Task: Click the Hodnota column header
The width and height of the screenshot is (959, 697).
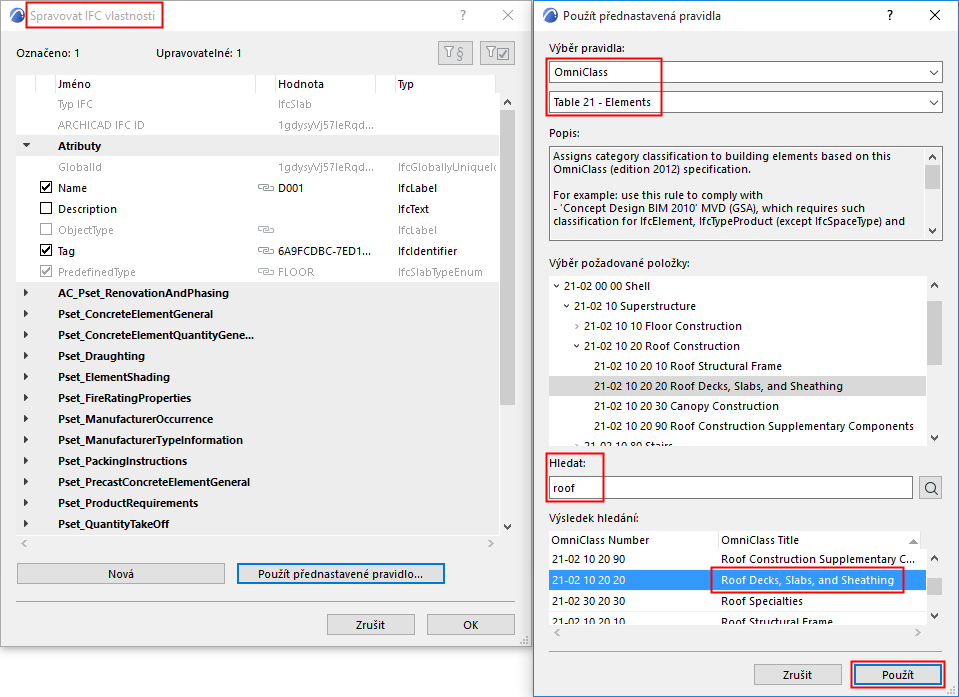Action: point(324,84)
